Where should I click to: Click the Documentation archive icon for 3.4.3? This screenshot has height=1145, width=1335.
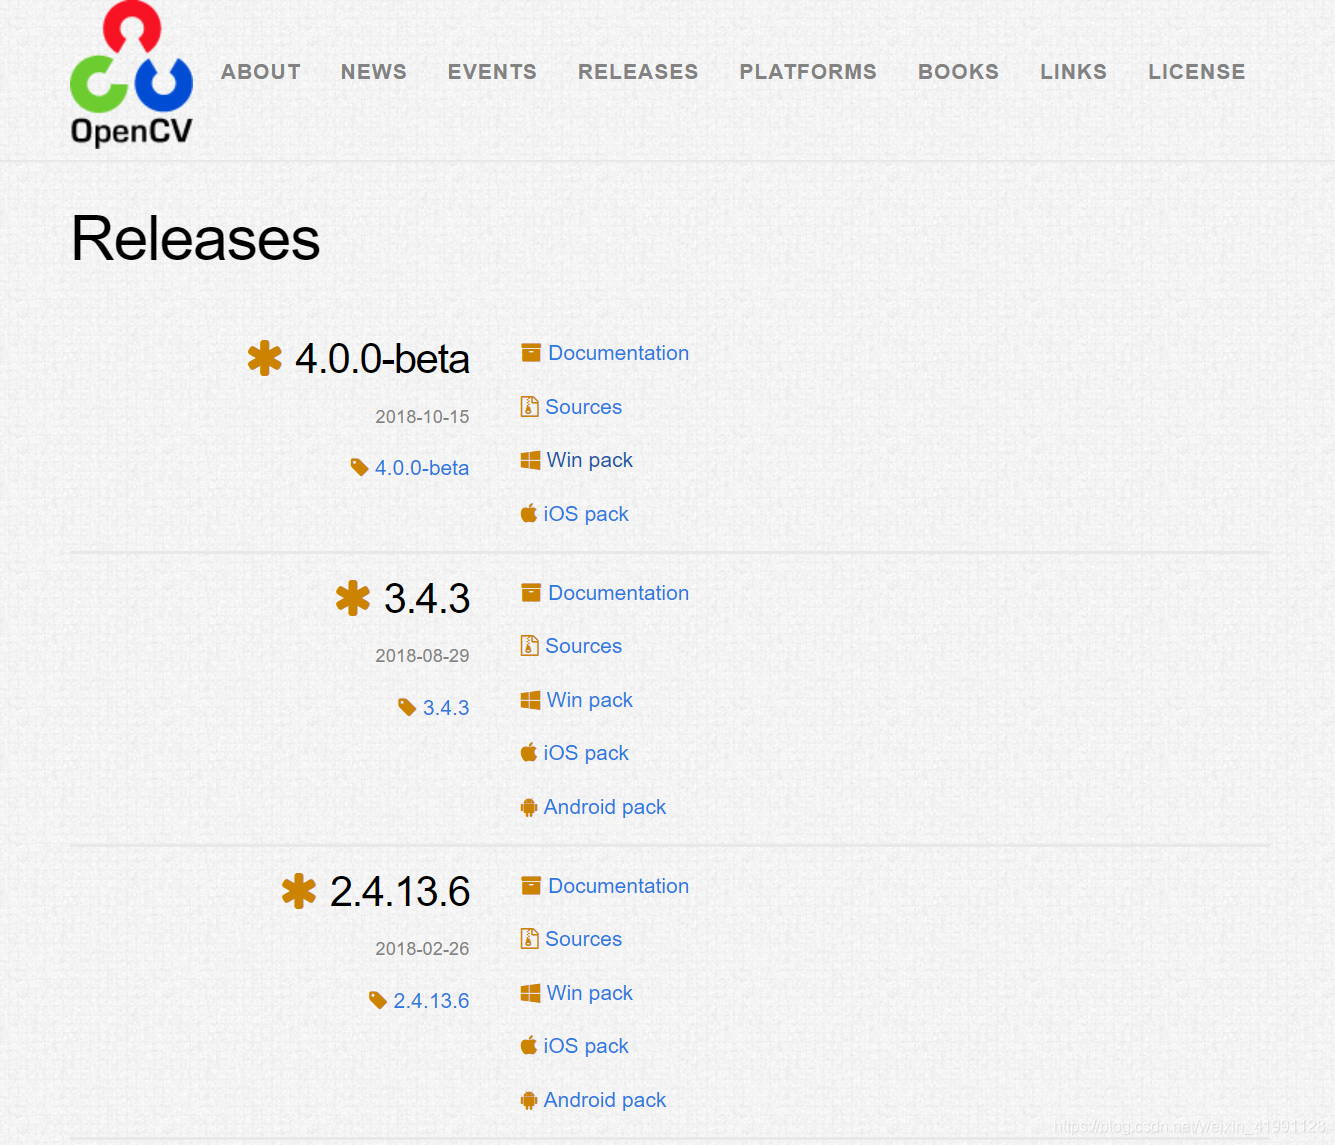point(531,593)
